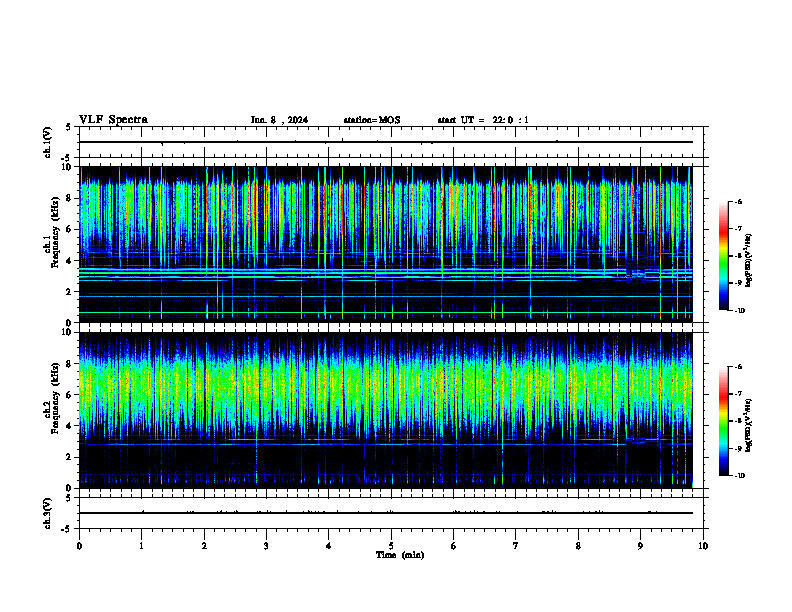
Task: Click the ch.1 spectrogram panel
Action: click(385, 244)
